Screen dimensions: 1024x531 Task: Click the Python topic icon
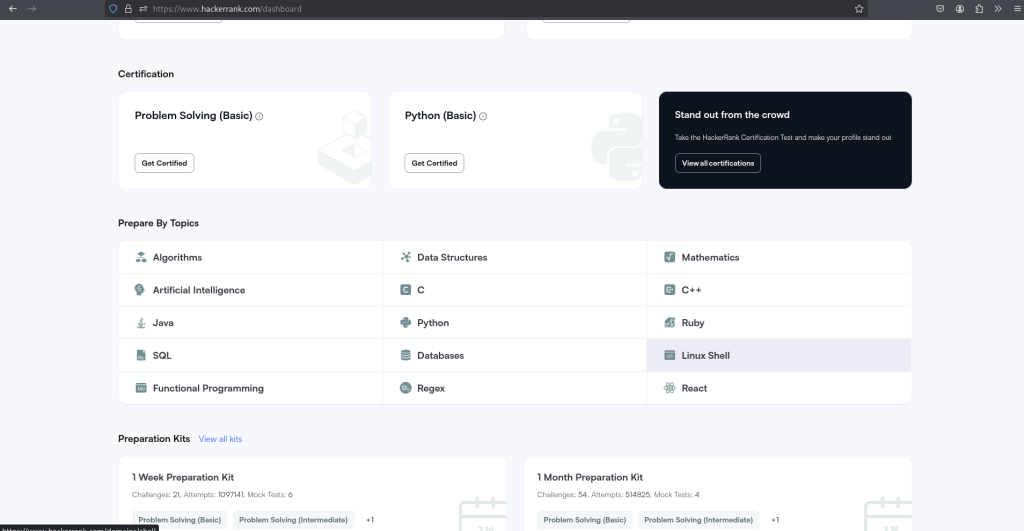[x=406, y=323]
